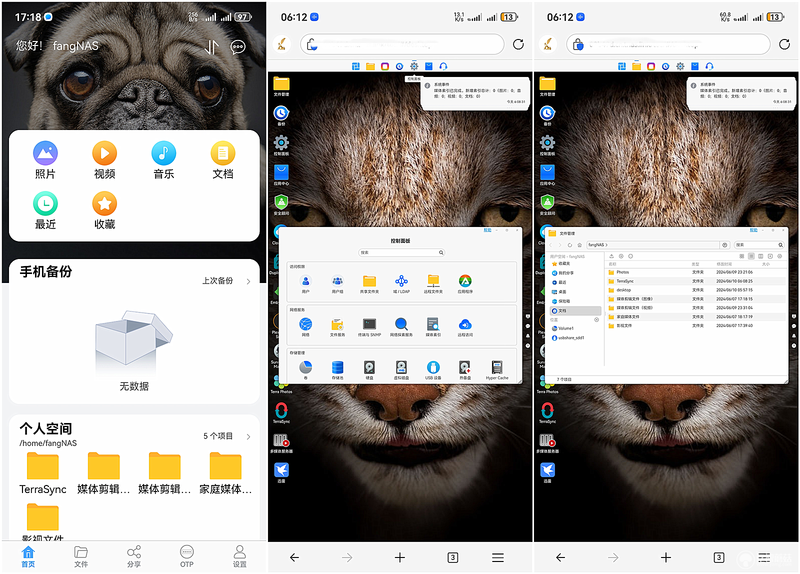Open the 家庭媒体 folder in 个人空间
The image size is (800, 574).
pos(226,473)
